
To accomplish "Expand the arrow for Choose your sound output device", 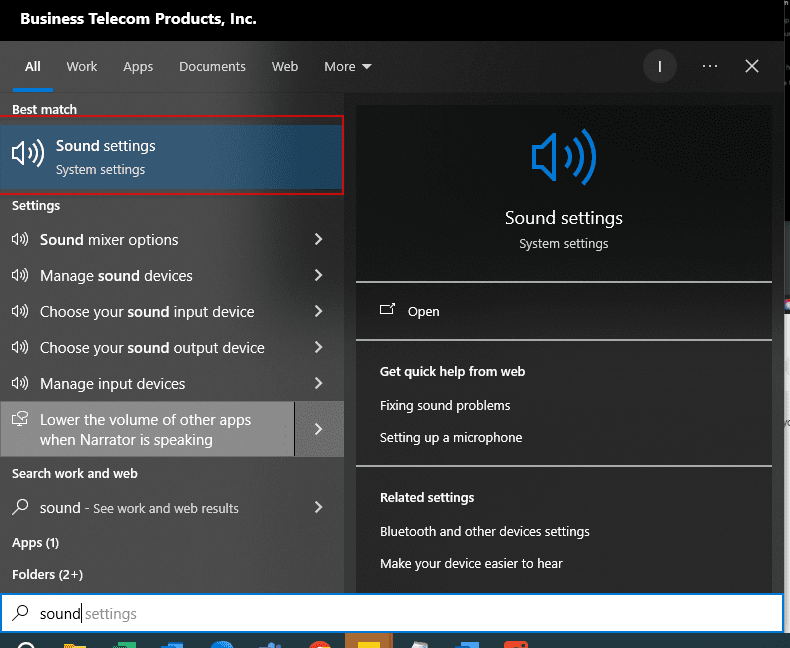I will click(318, 348).
